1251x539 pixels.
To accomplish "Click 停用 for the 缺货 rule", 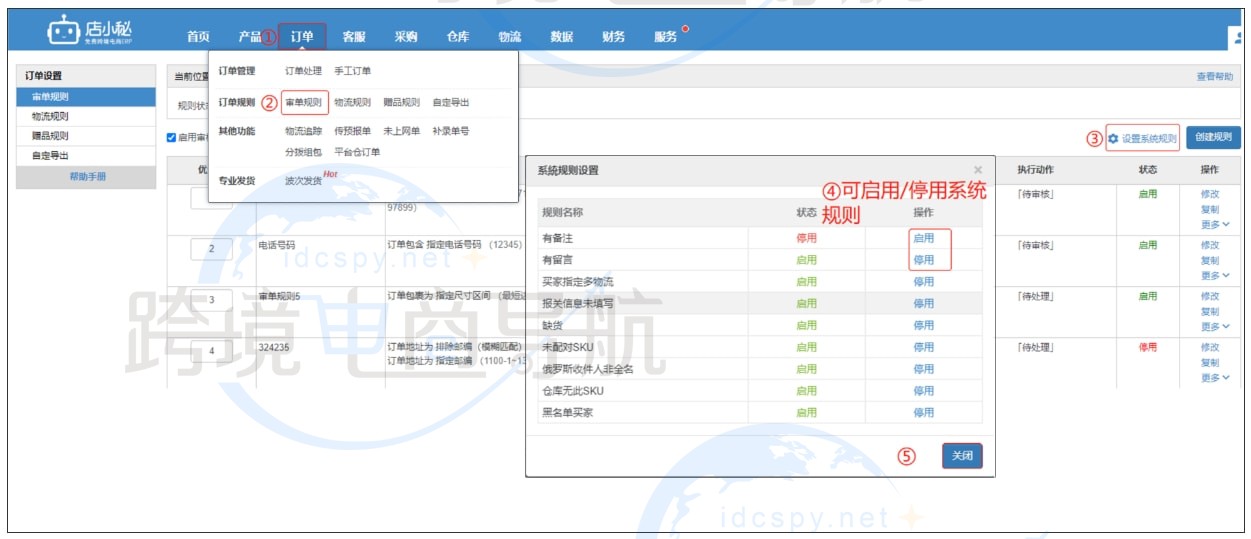I will (923, 326).
